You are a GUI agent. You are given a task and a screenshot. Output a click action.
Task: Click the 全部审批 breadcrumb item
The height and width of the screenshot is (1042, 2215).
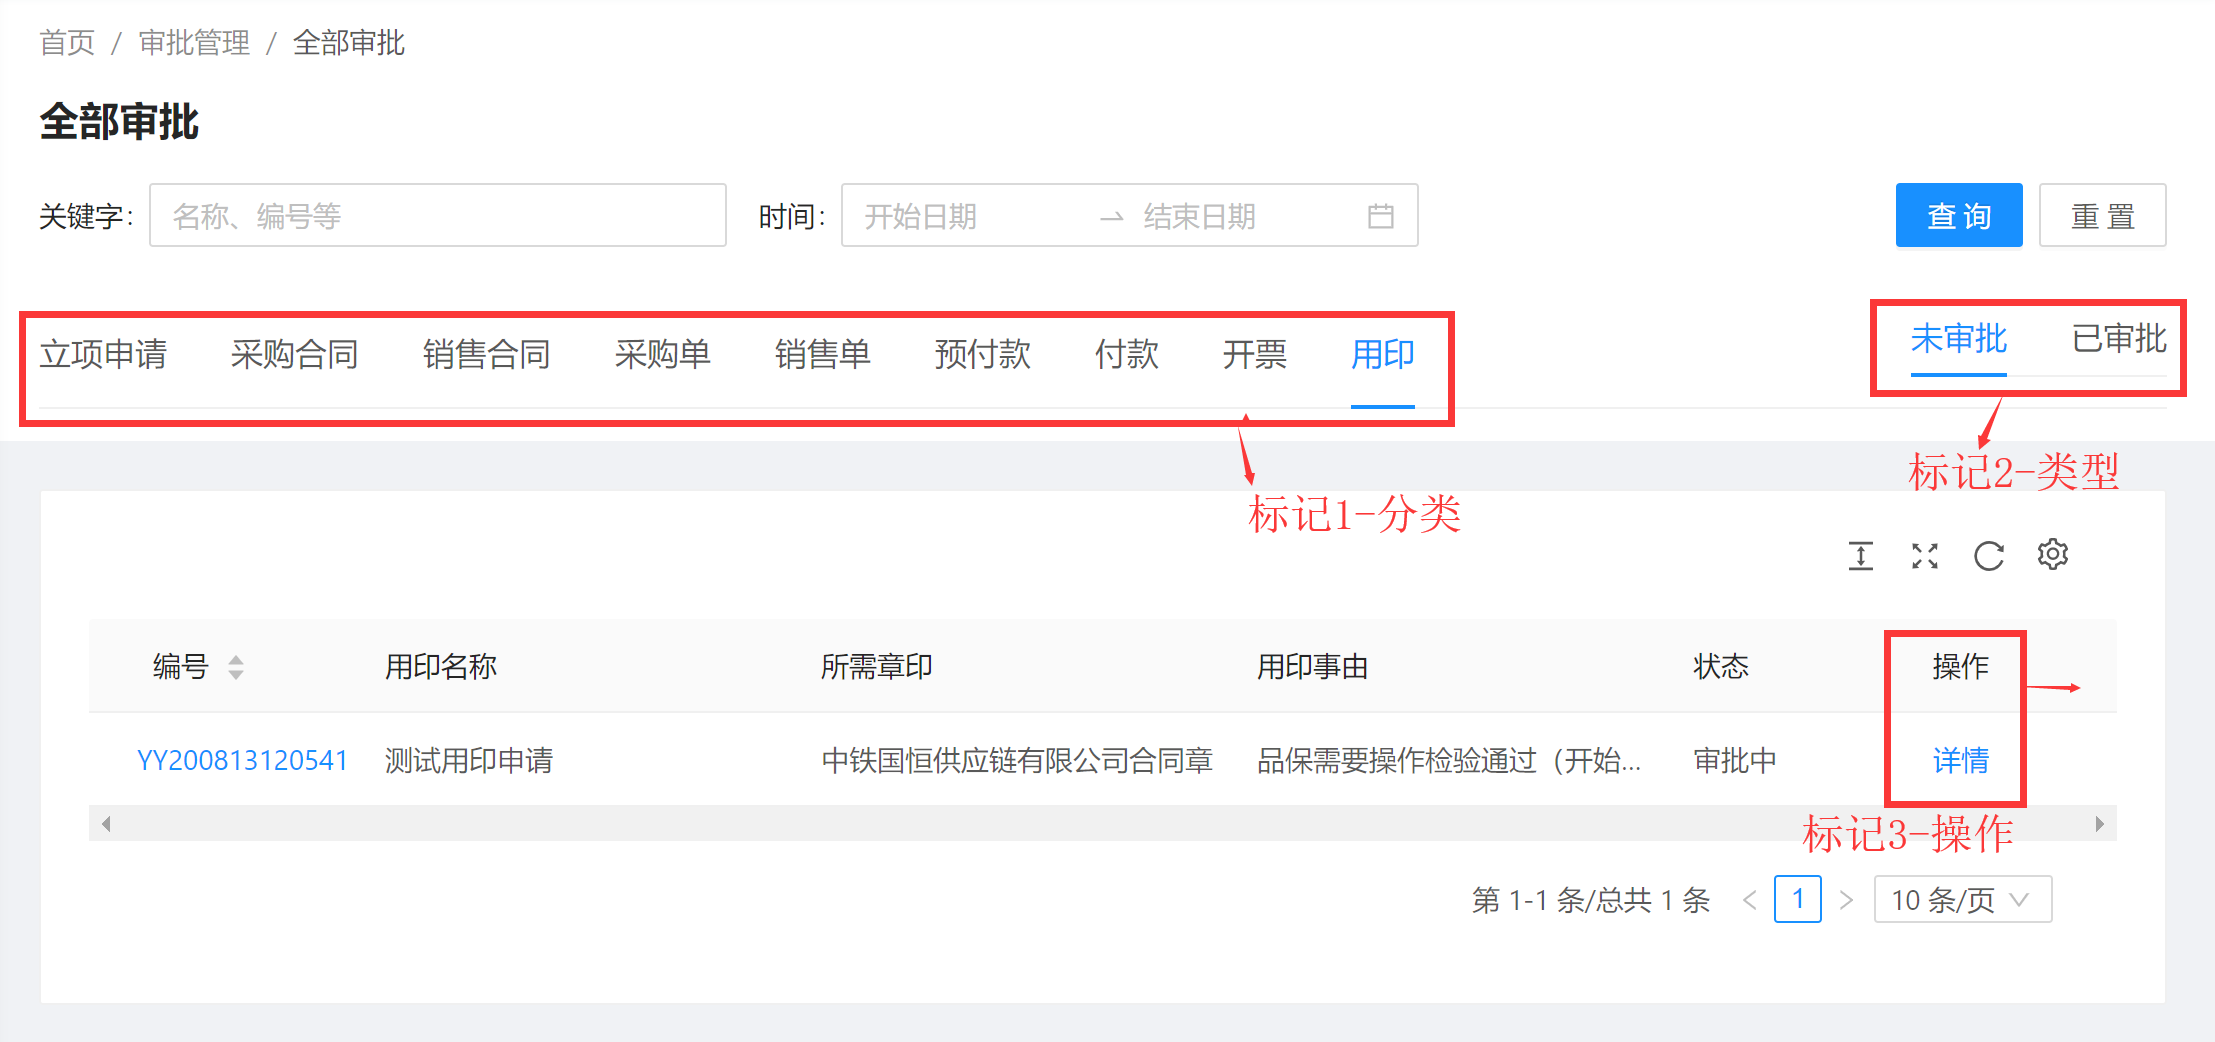pos(349,43)
